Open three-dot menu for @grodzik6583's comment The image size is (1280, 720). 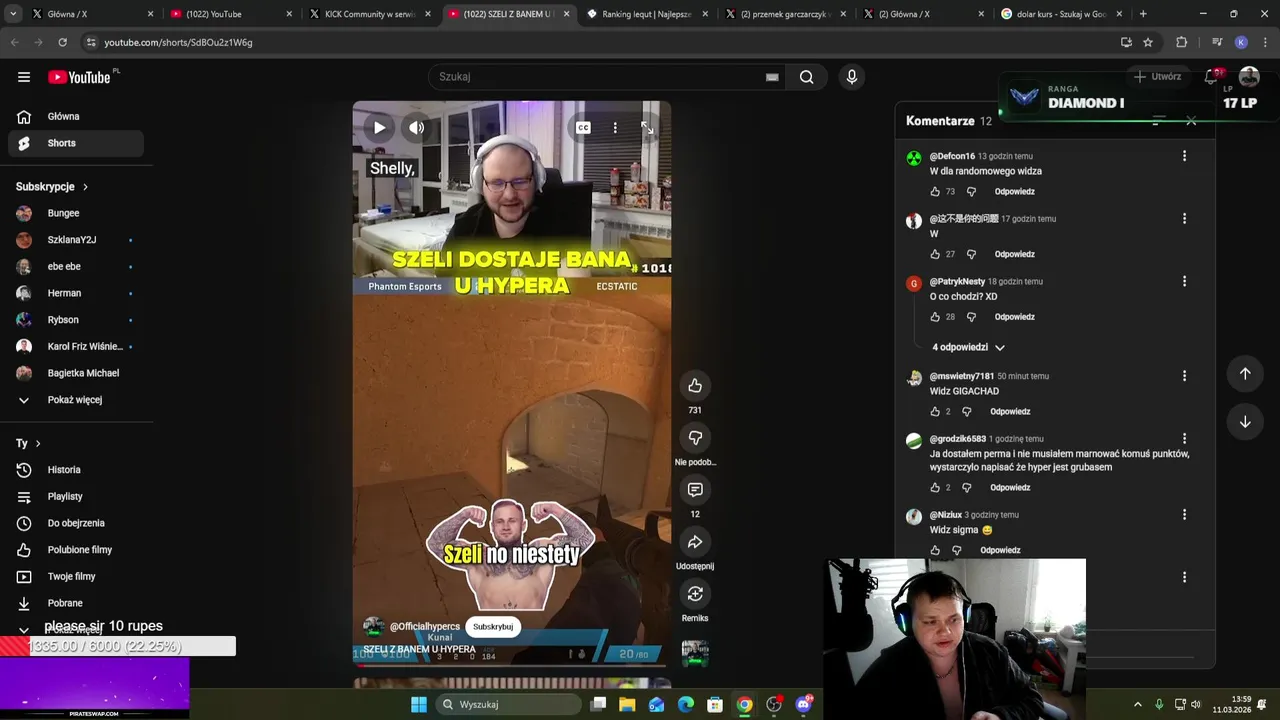click(x=1184, y=439)
